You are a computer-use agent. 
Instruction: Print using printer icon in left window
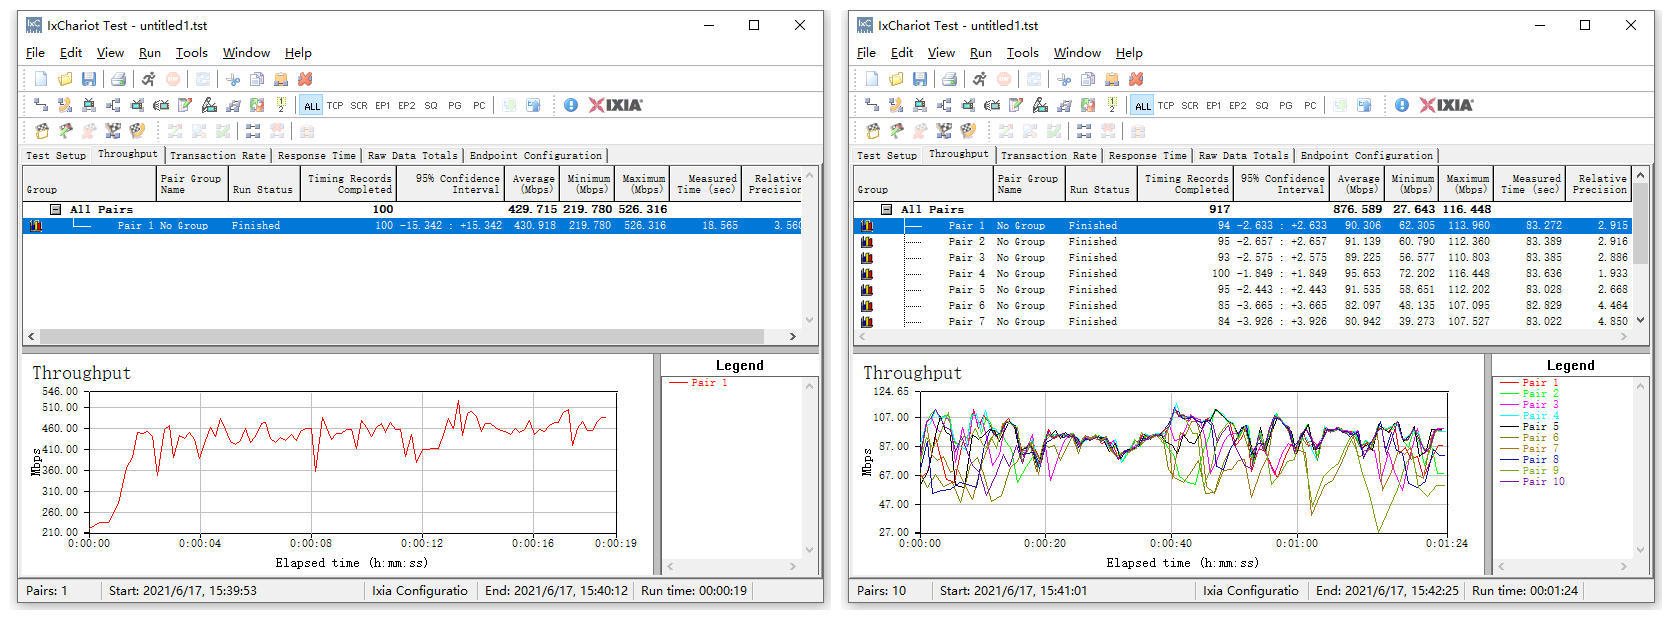tap(118, 79)
